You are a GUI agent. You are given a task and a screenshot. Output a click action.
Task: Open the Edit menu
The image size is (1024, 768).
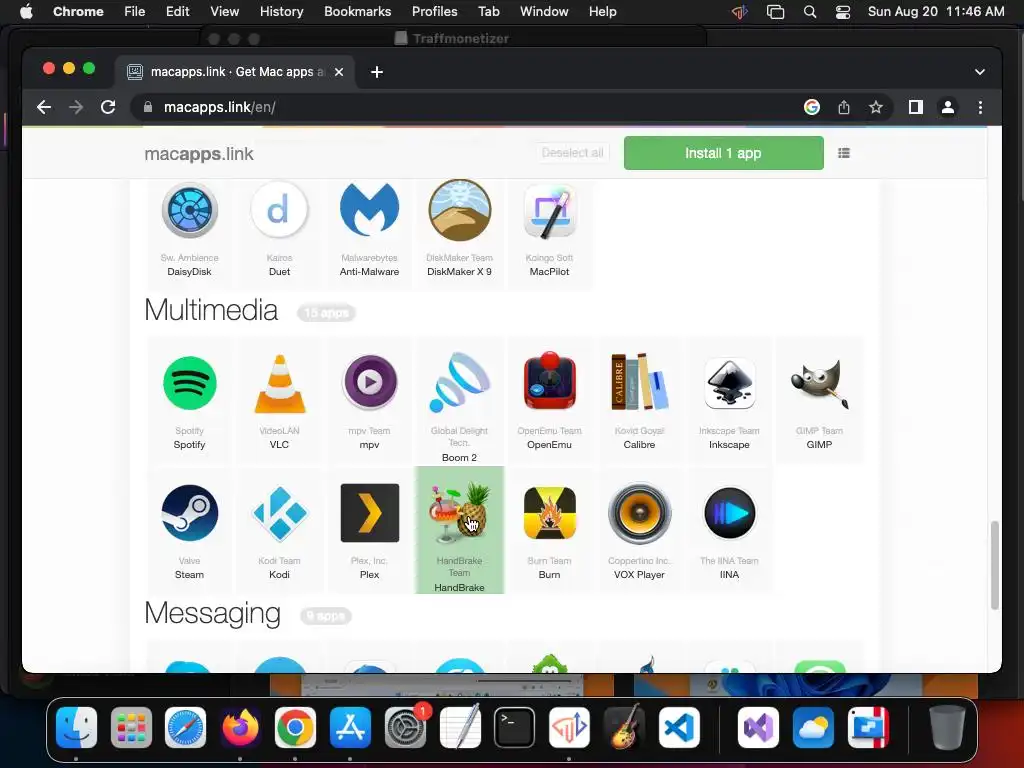[178, 12]
